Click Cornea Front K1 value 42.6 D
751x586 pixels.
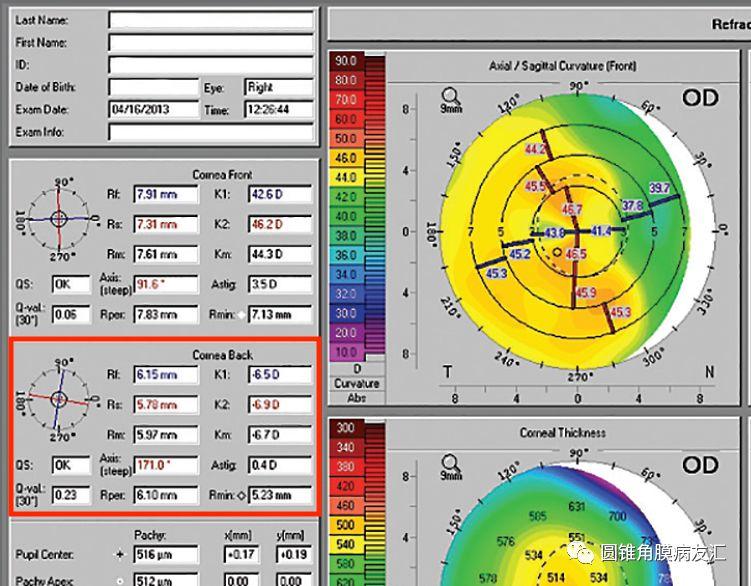(x=280, y=195)
